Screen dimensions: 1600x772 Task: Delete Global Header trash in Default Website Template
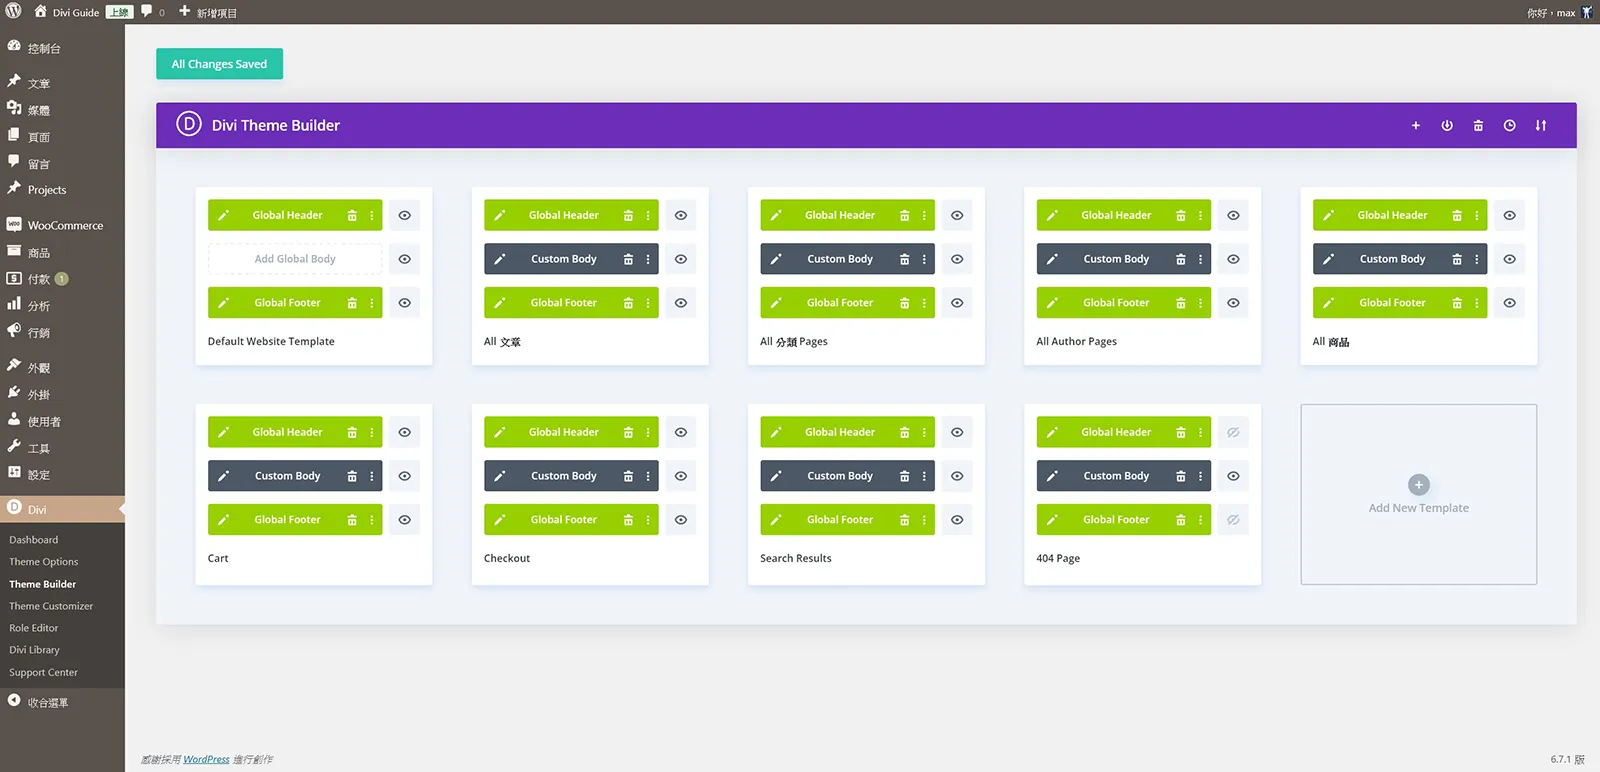[352, 215]
